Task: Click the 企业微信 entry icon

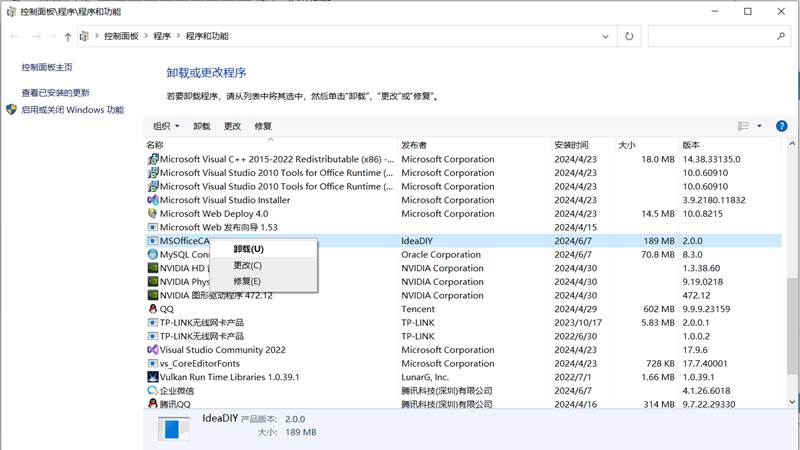Action: [153, 390]
